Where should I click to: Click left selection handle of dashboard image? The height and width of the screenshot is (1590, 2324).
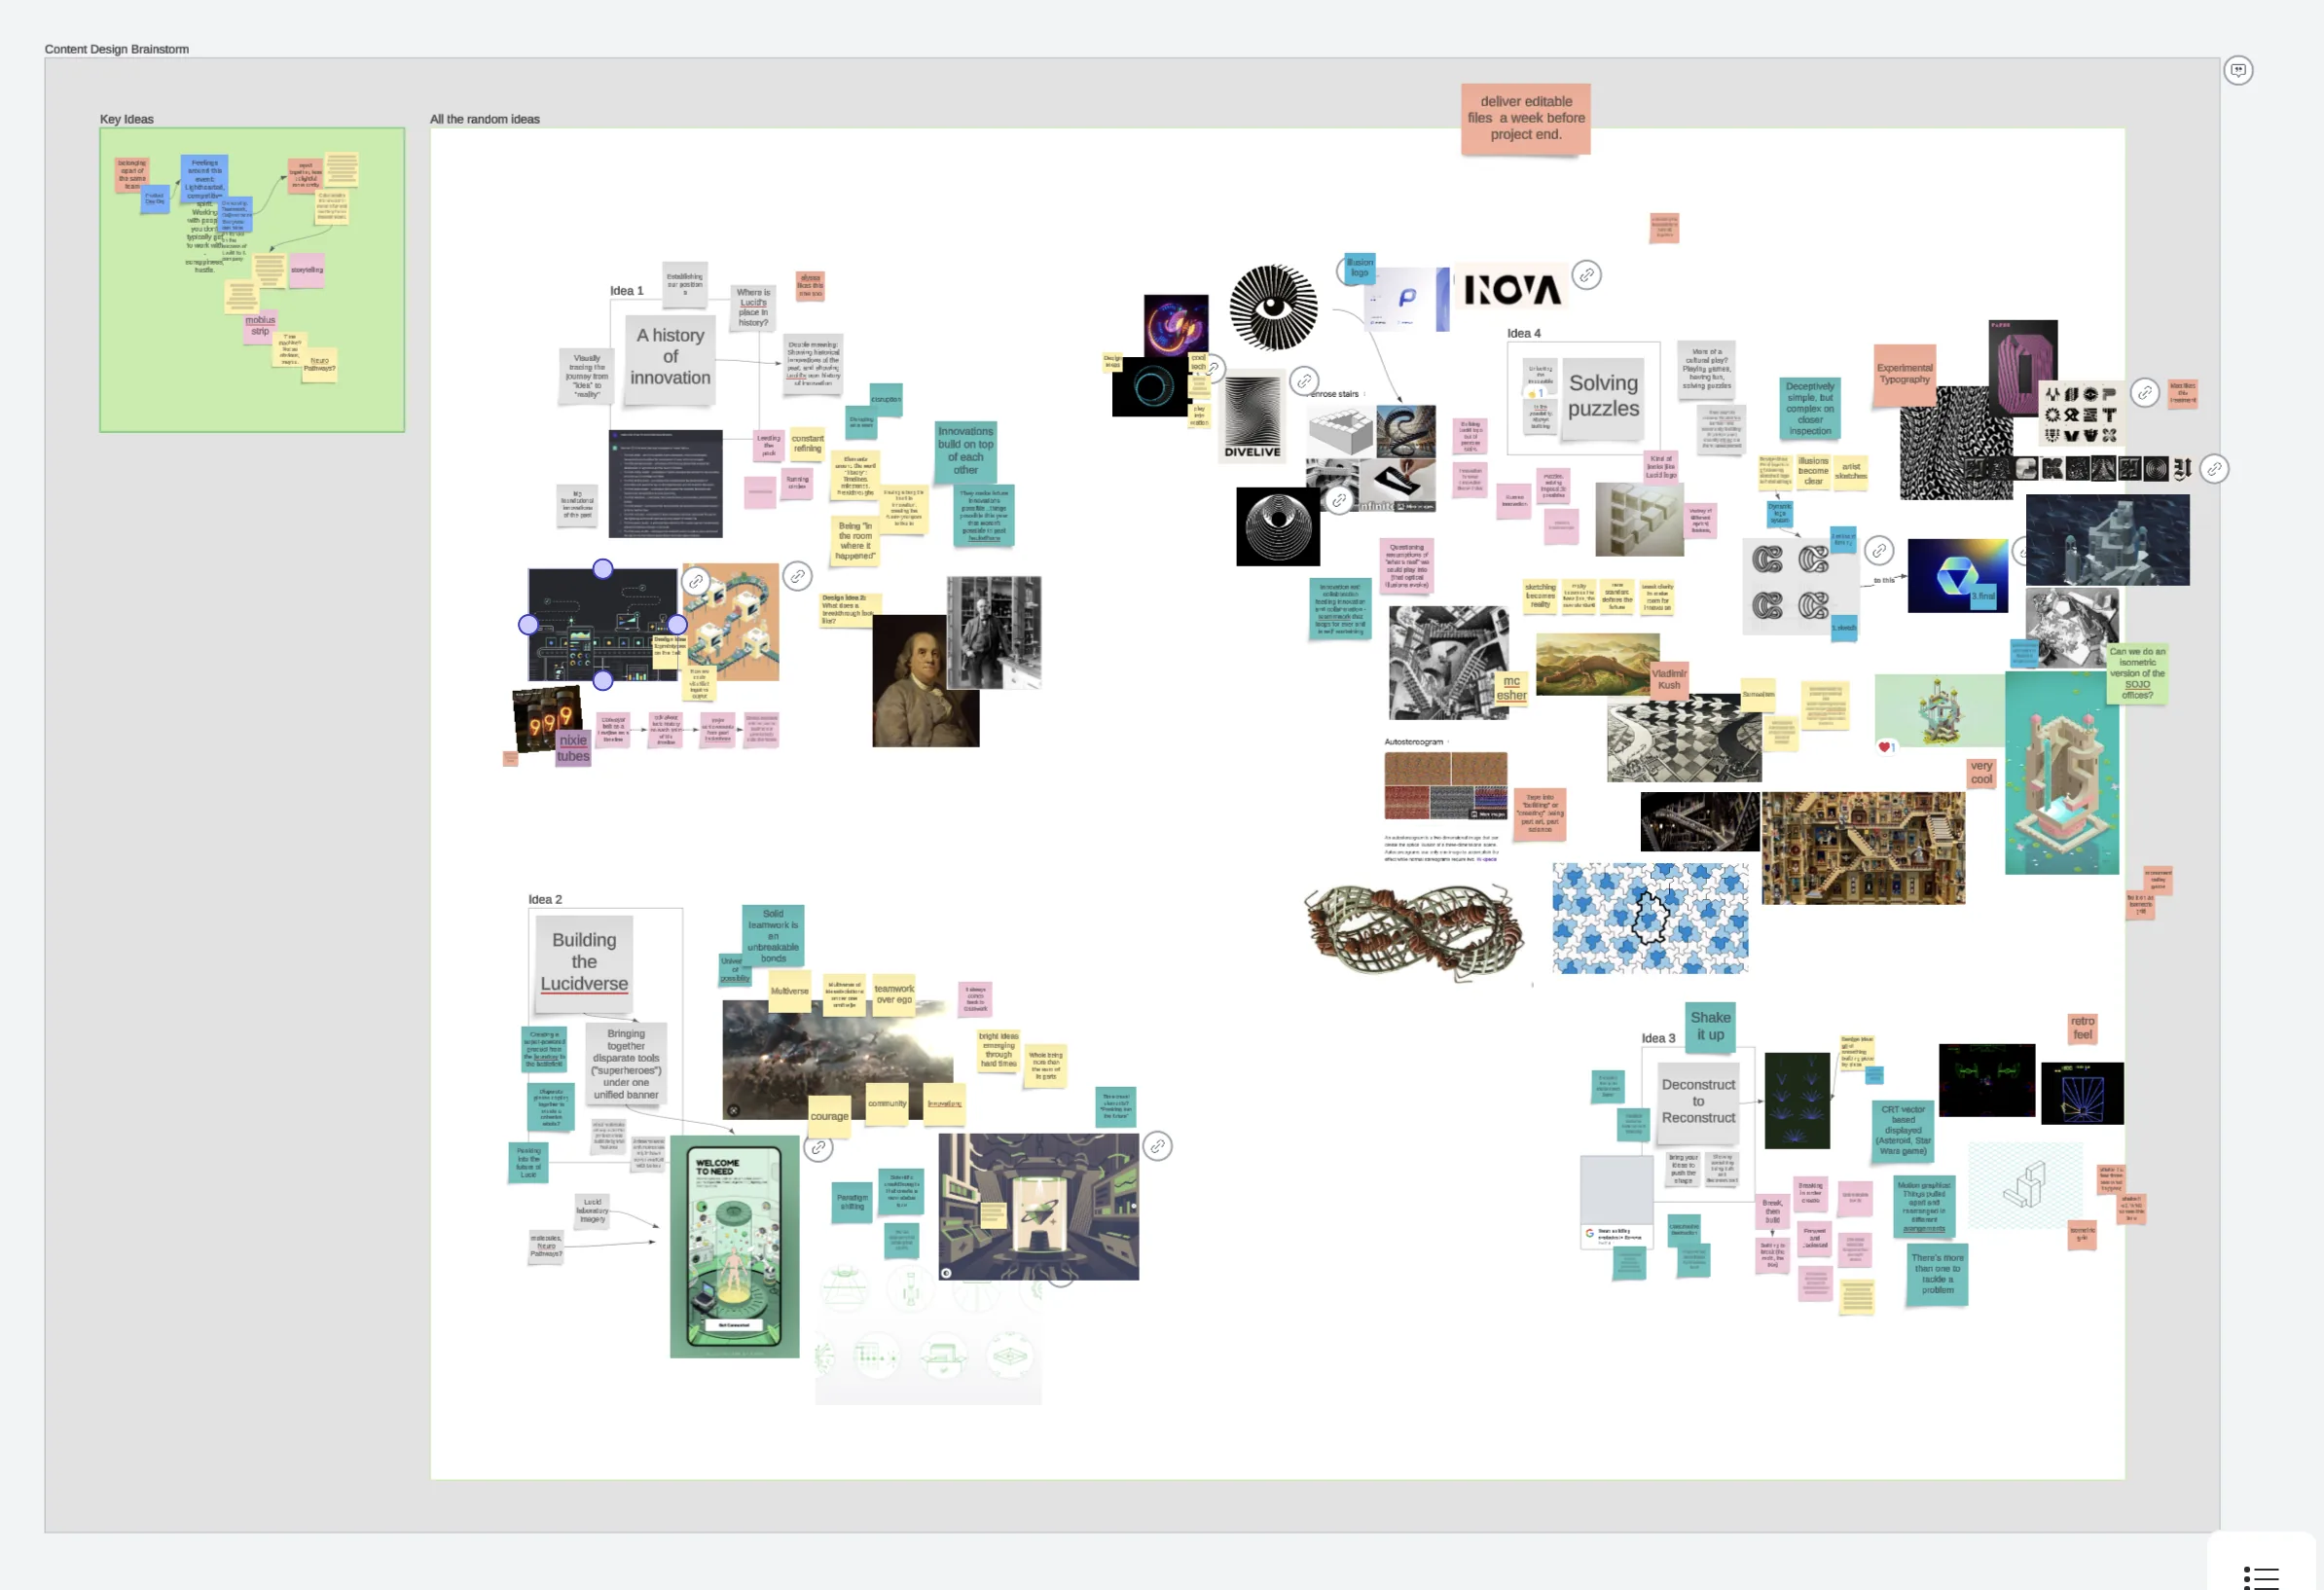click(x=528, y=625)
